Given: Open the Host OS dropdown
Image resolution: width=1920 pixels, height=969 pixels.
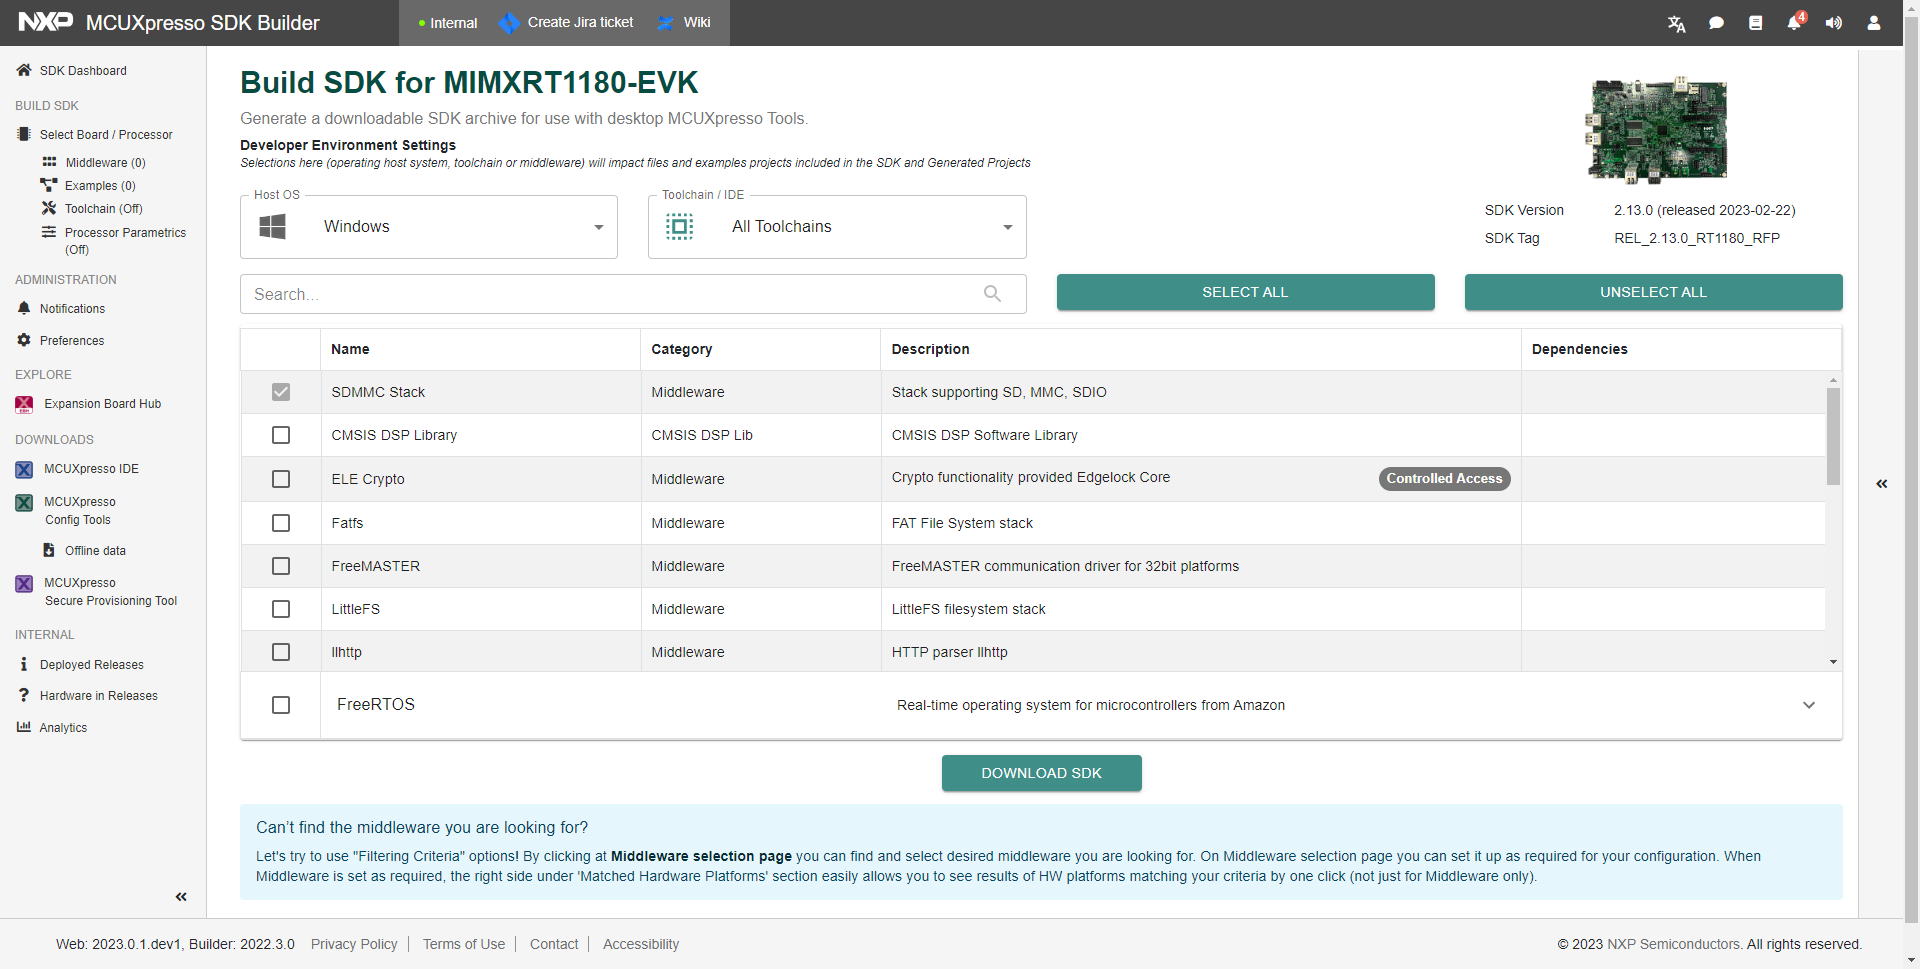Looking at the screenshot, I should tap(429, 227).
